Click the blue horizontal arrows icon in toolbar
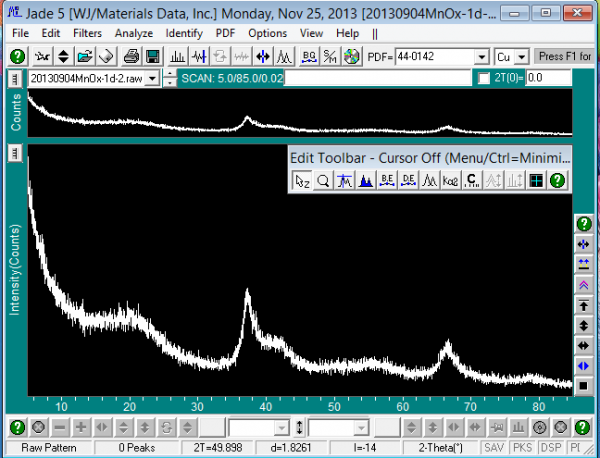The width and height of the screenshot is (600, 458). (263, 57)
